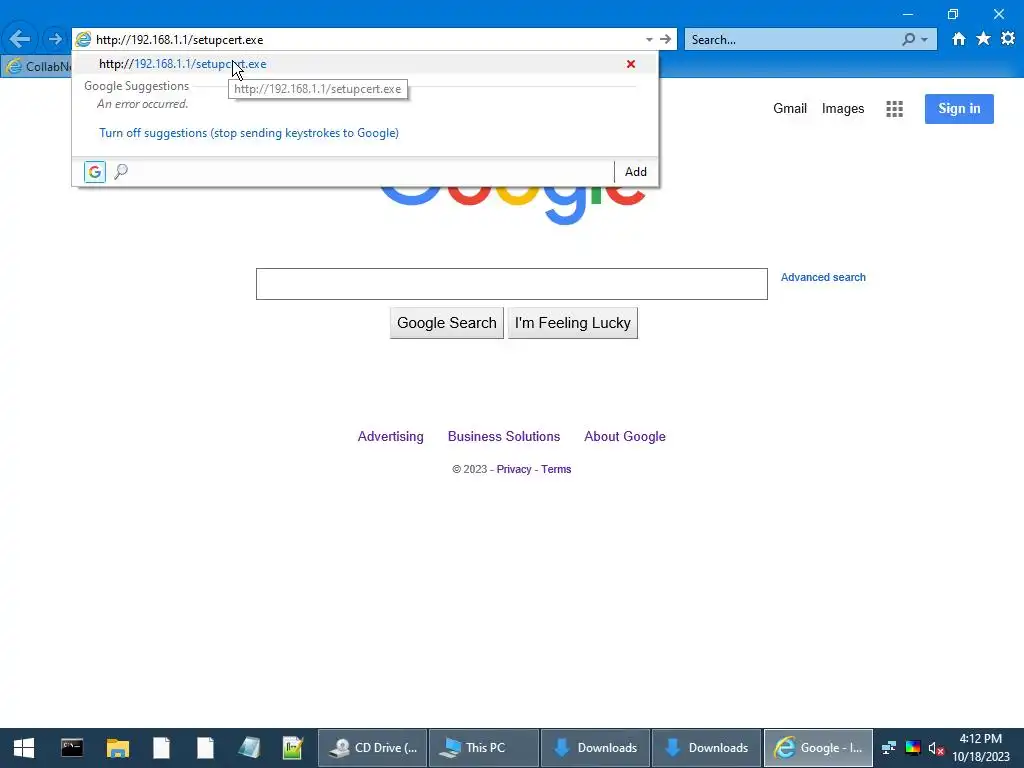Switch to the CD Drive taskbar window
Image resolution: width=1024 pixels, height=768 pixels.
coord(372,748)
